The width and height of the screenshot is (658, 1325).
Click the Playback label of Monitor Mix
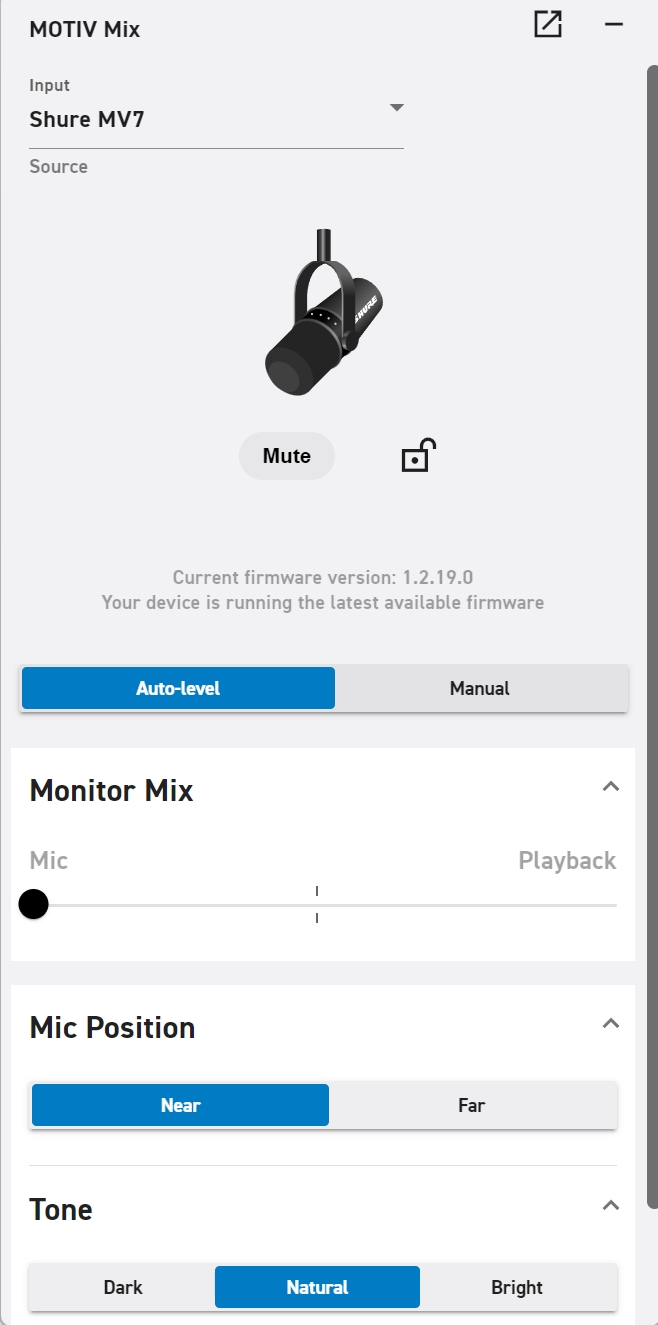[567, 861]
